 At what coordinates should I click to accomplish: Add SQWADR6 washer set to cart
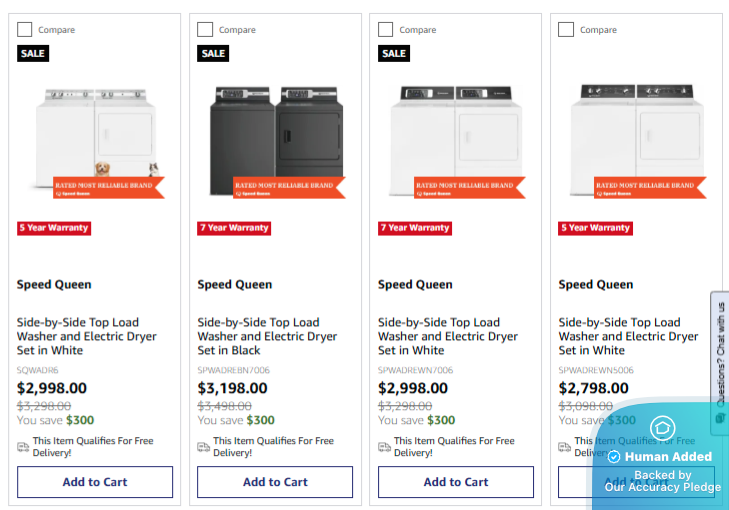click(95, 482)
